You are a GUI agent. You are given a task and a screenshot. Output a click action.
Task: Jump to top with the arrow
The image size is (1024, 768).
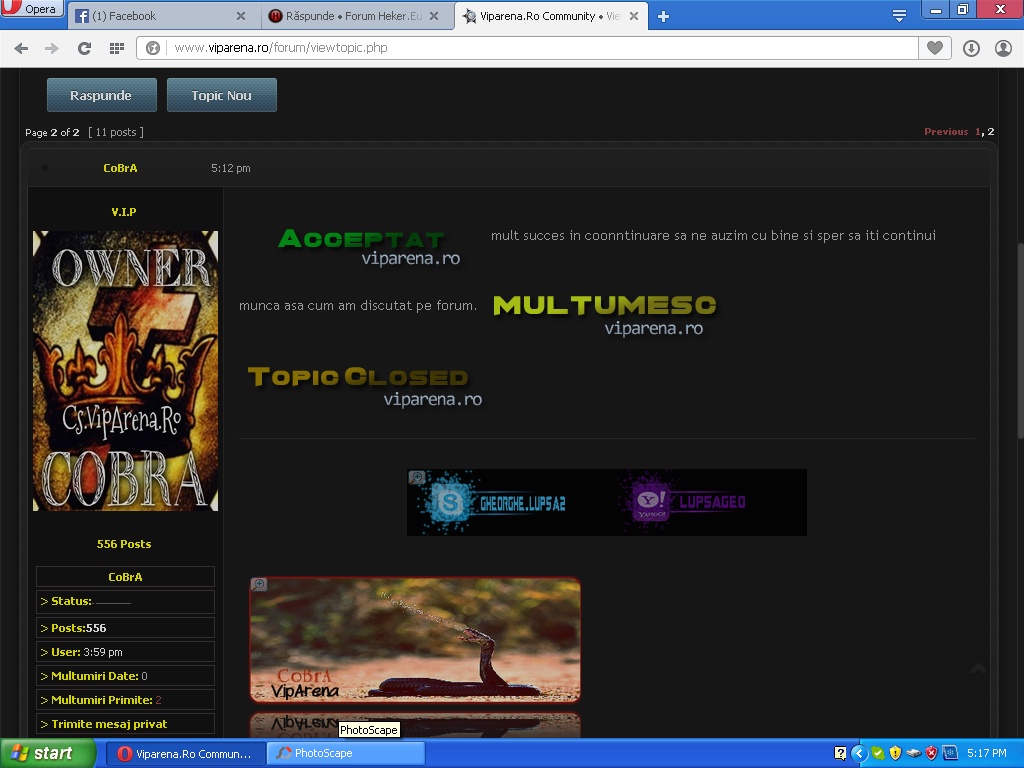click(978, 669)
